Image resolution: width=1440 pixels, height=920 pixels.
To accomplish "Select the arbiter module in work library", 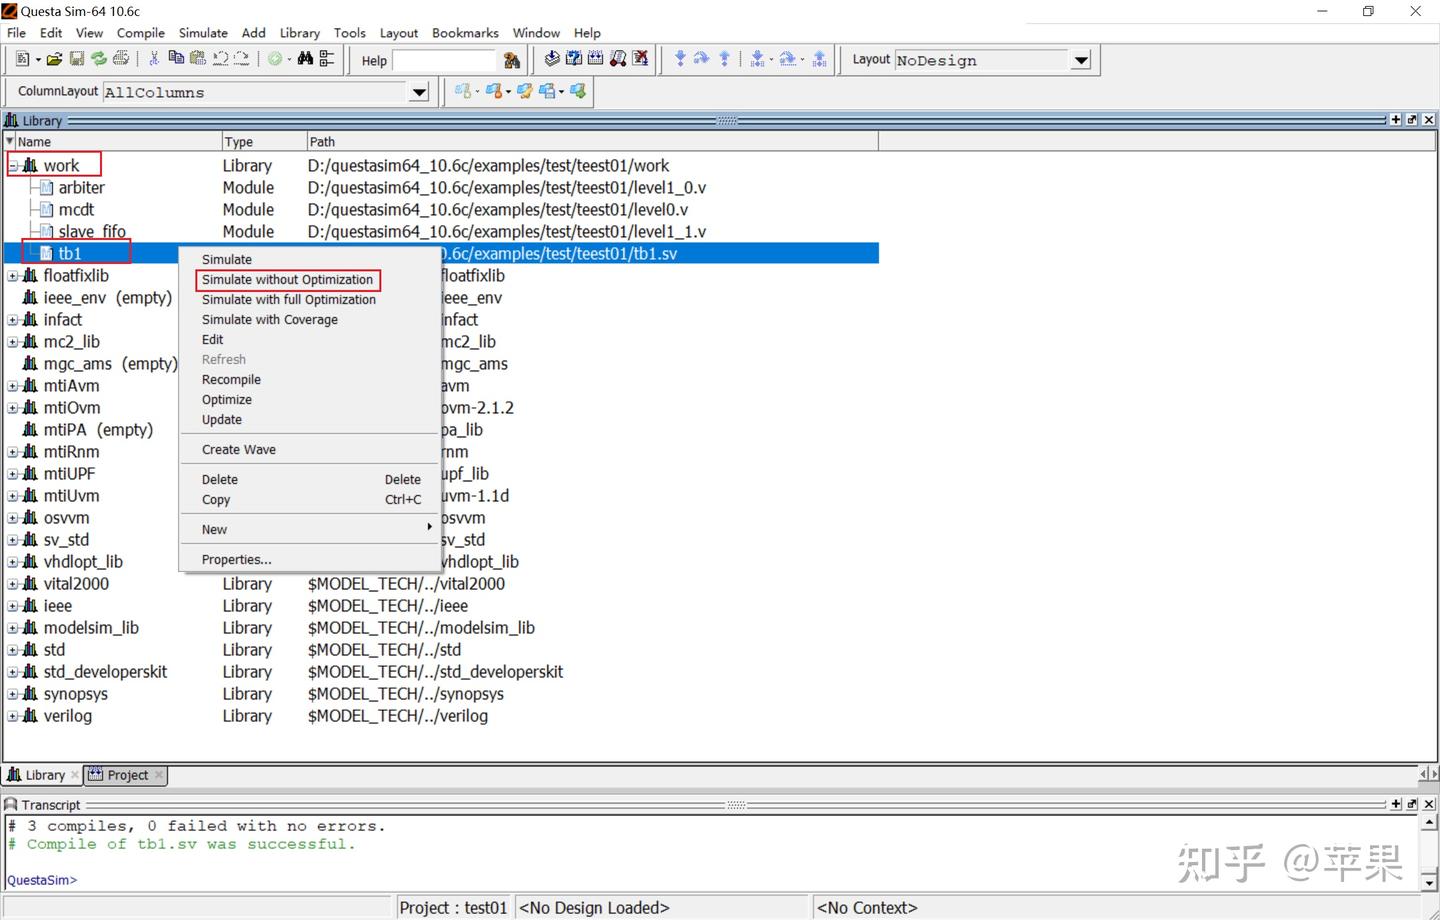I will [81, 188].
